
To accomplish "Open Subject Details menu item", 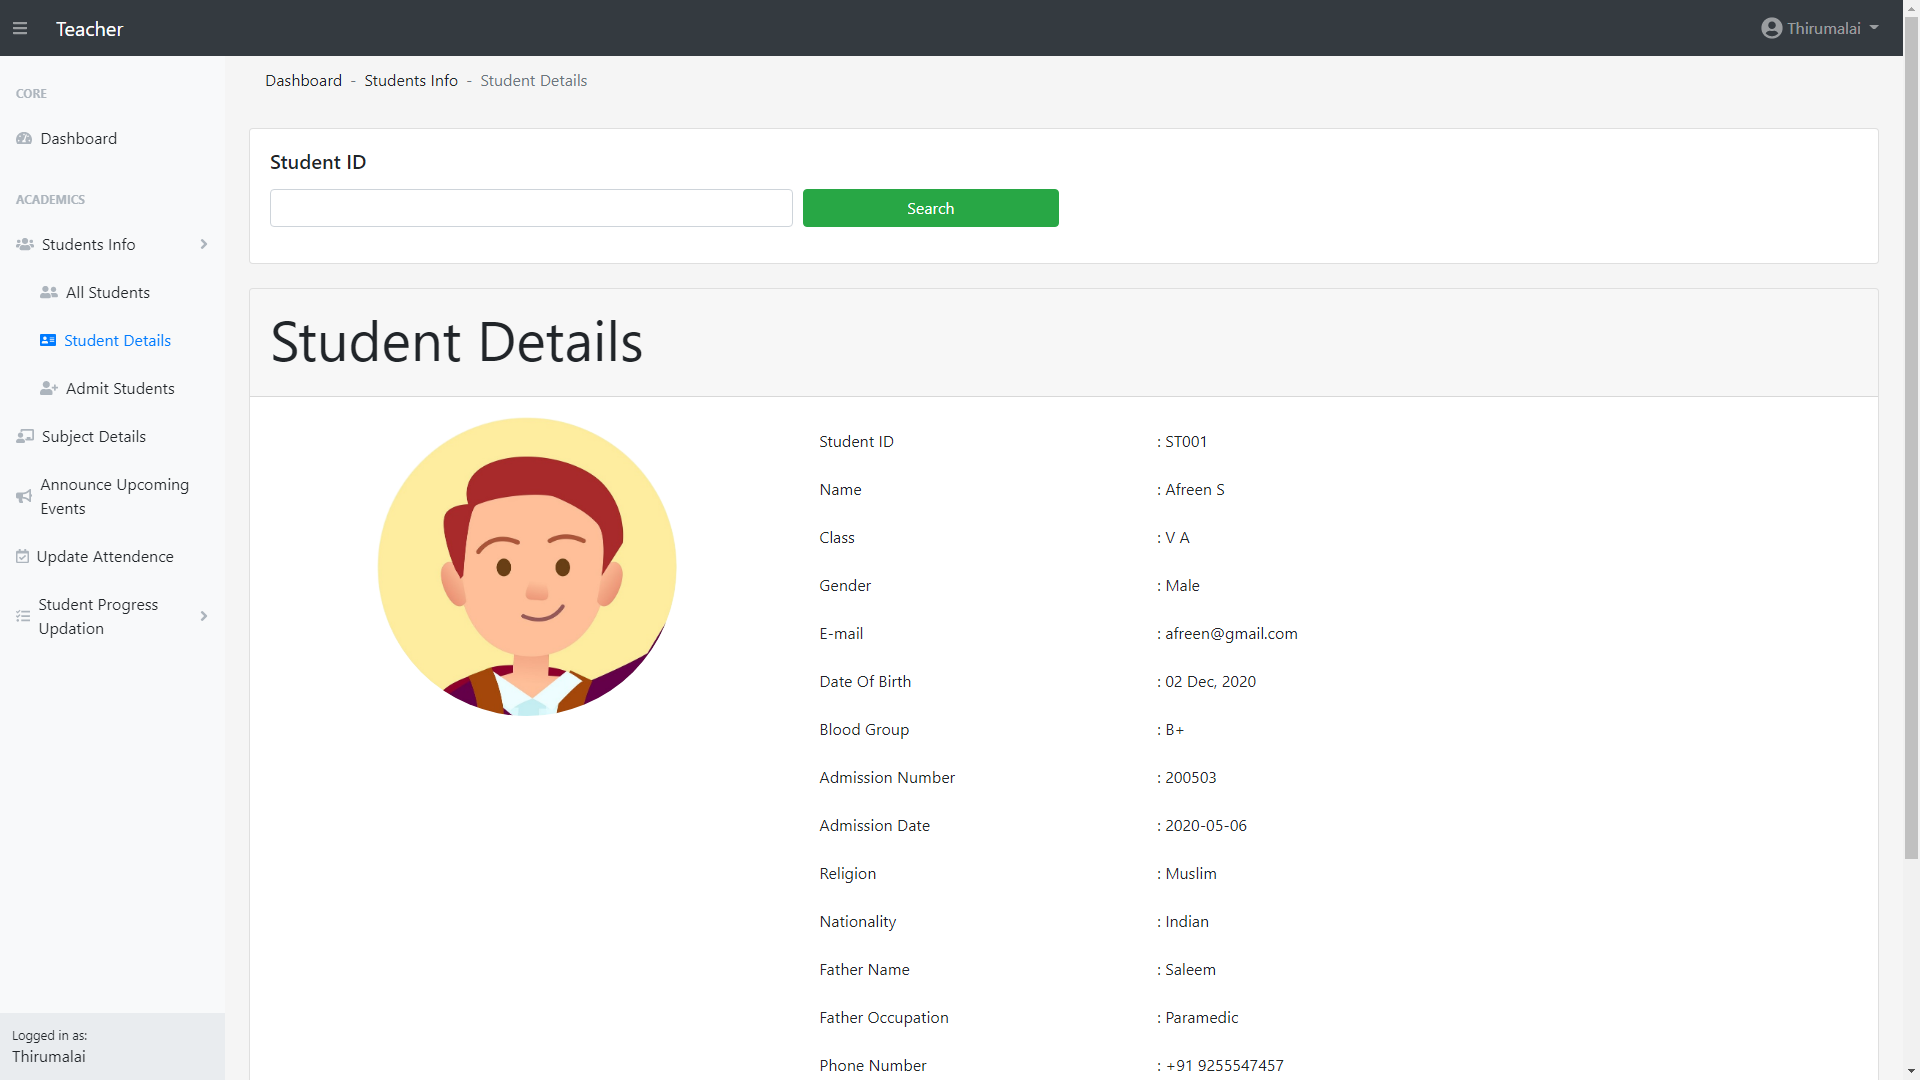I will (94, 437).
